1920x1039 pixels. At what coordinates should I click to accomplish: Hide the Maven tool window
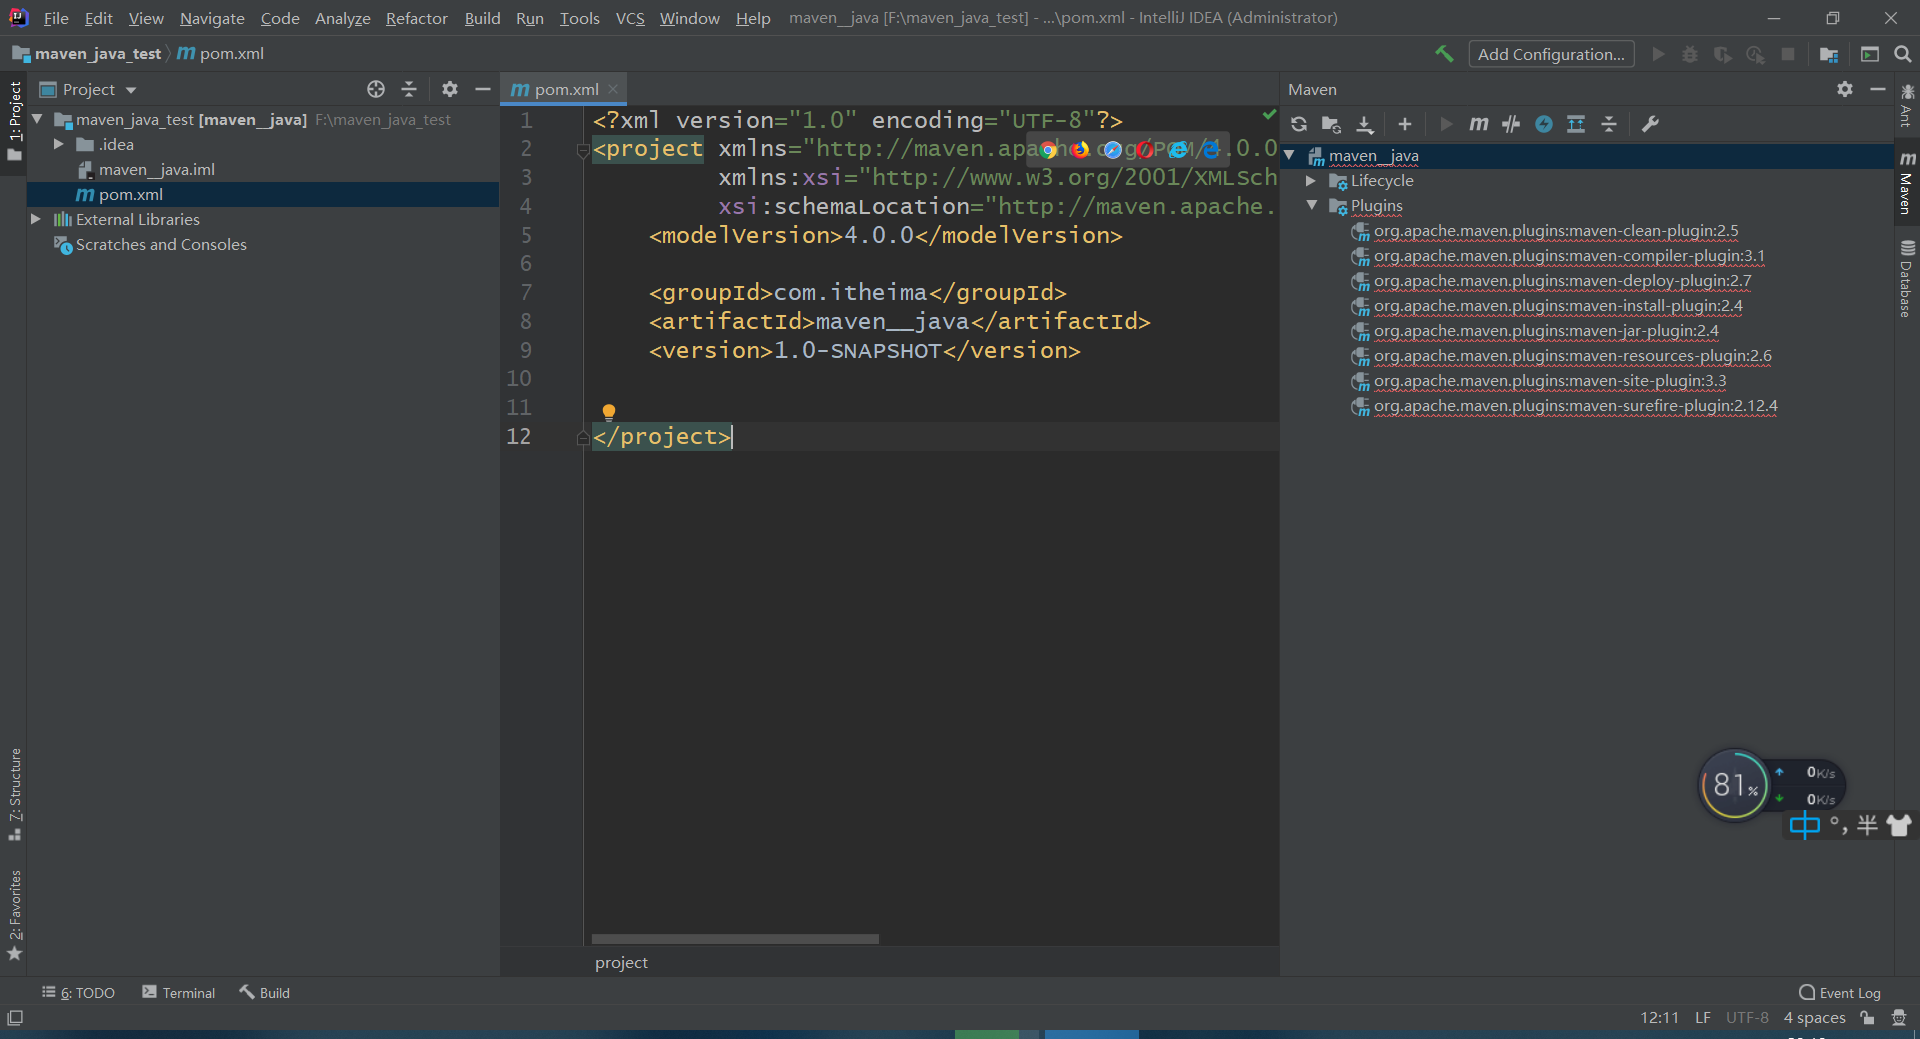pos(1878,89)
